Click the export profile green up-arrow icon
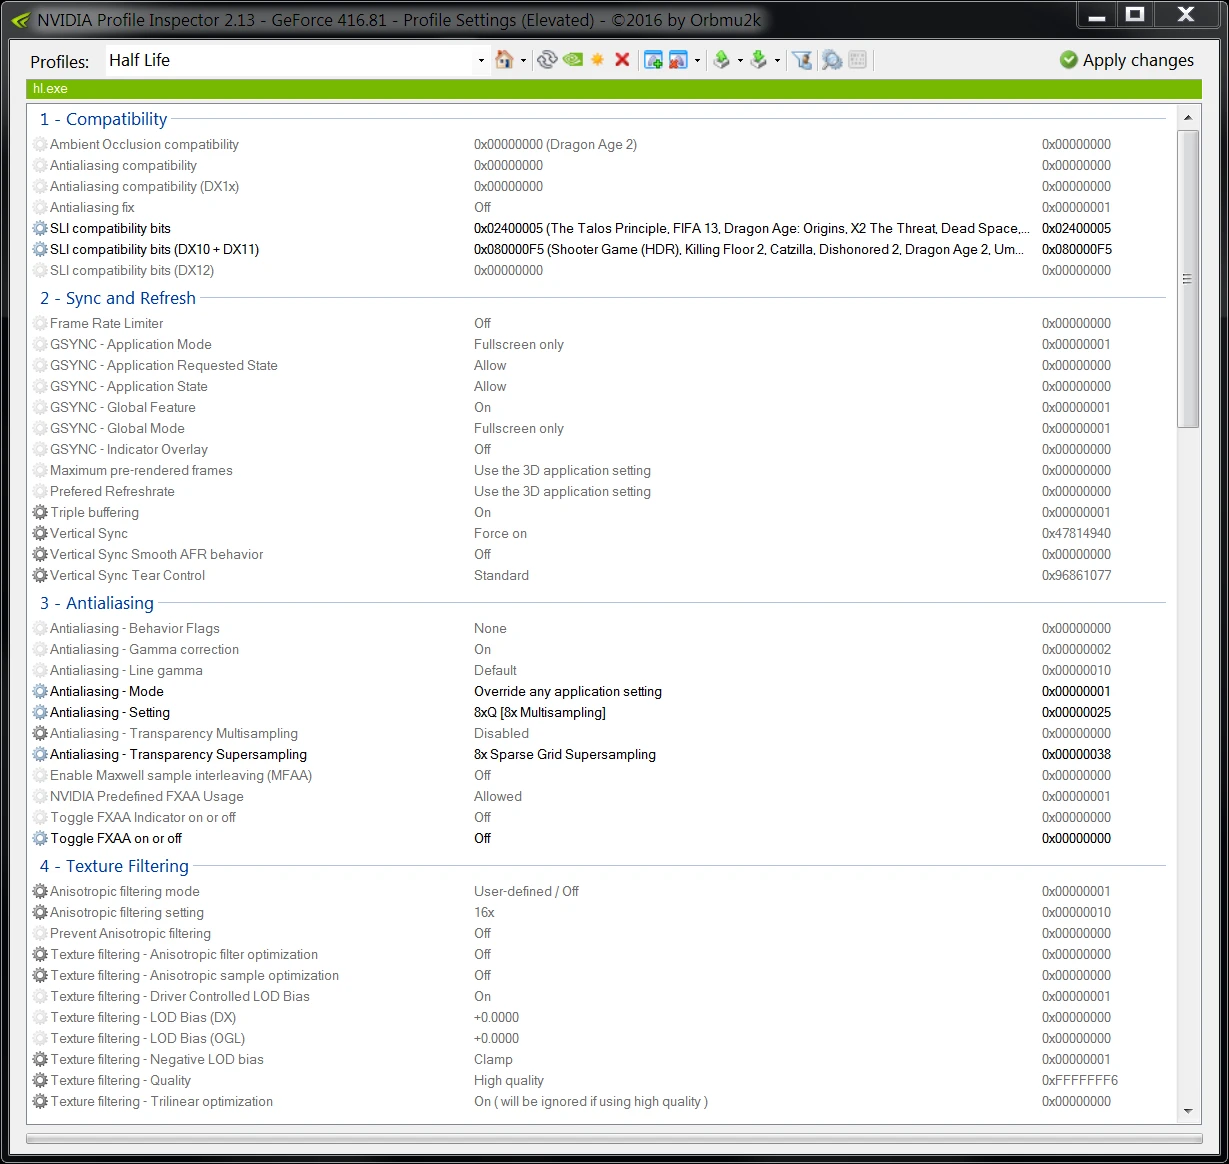The height and width of the screenshot is (1164, 1229). tap(721, 60)
